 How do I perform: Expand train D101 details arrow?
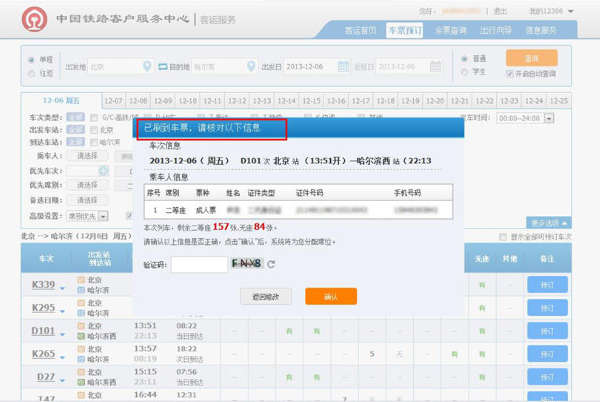[x=60, y=332]
